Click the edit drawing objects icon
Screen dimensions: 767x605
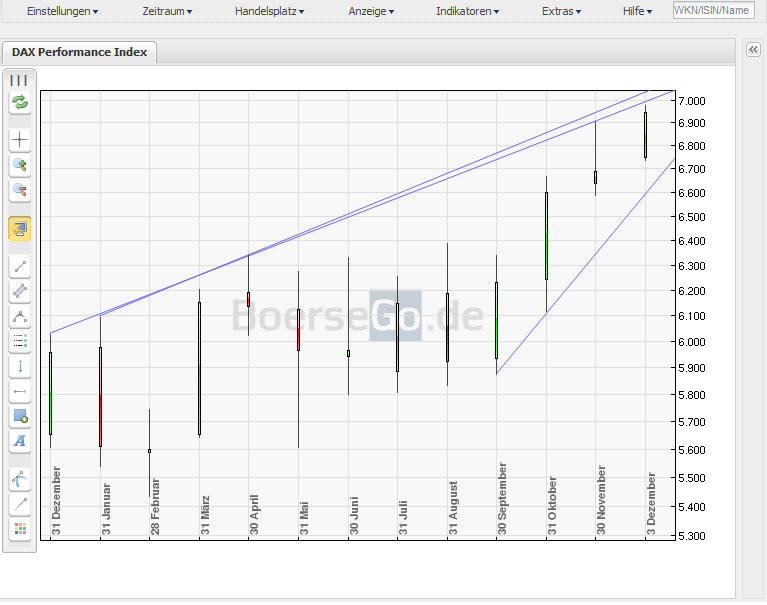(20, 479)
